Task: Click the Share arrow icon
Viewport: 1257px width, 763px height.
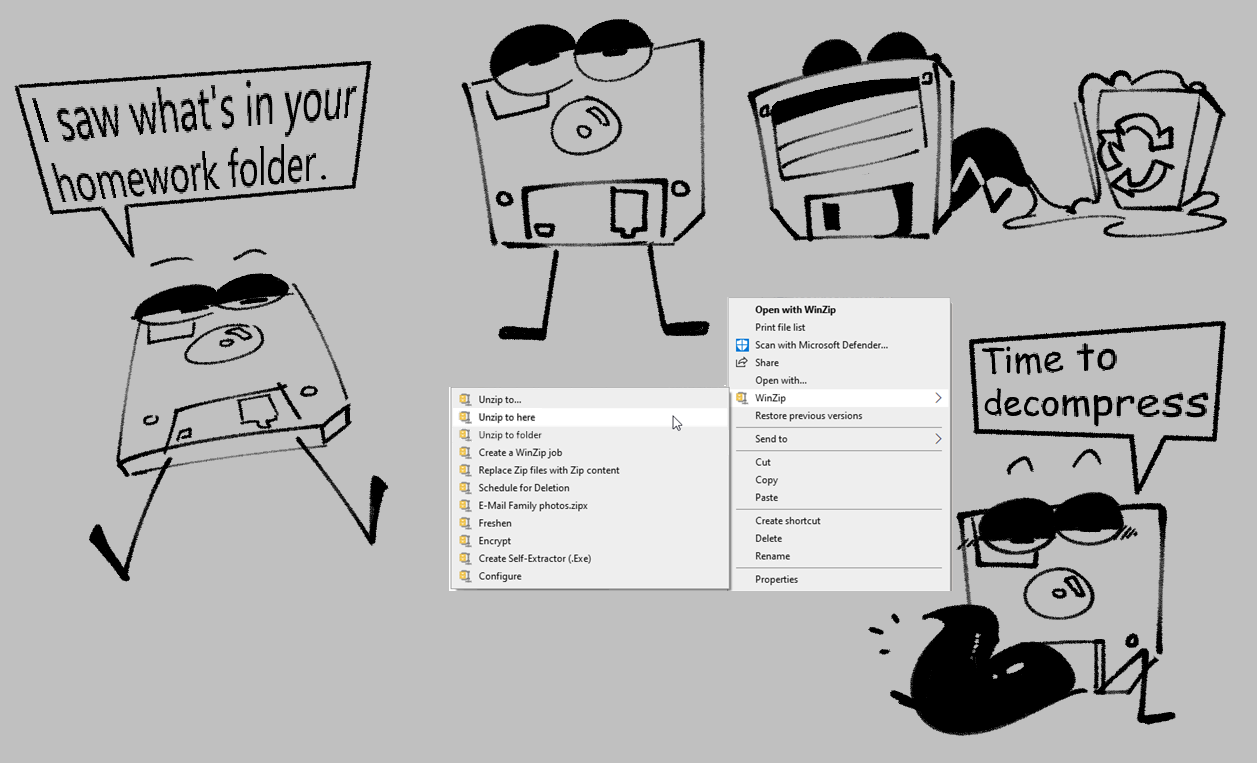Action: point(742,363)
